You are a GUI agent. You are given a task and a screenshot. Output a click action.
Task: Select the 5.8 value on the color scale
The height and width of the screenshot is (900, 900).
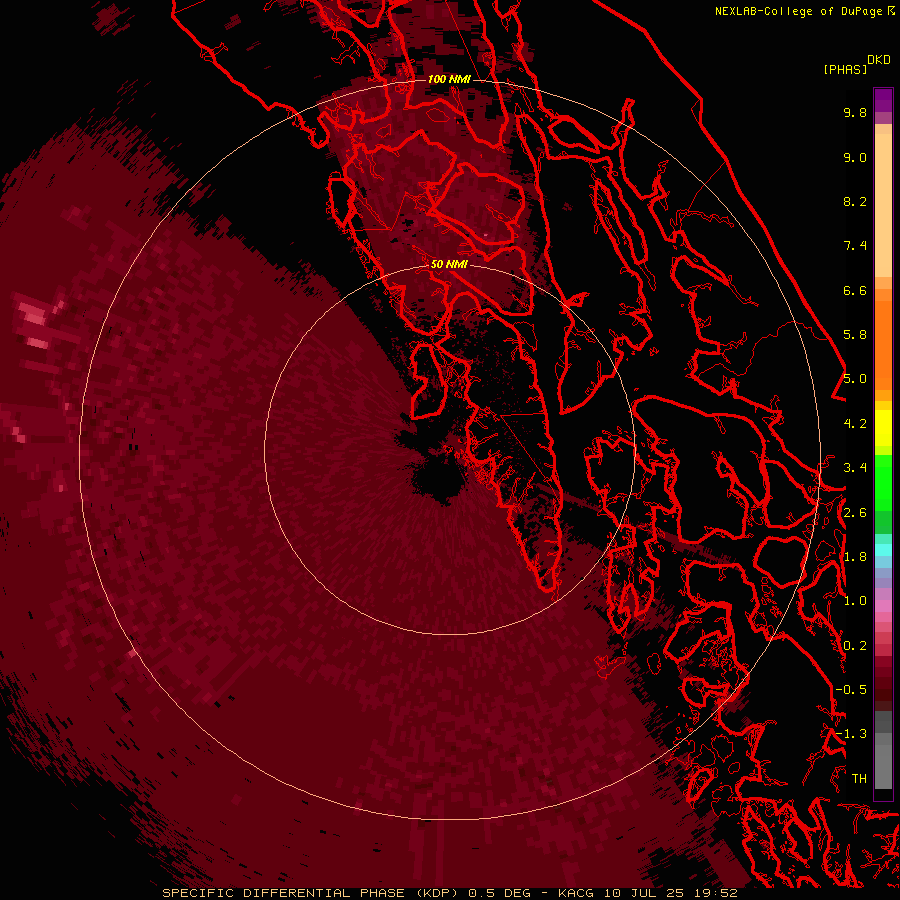(x=855, y=335)
